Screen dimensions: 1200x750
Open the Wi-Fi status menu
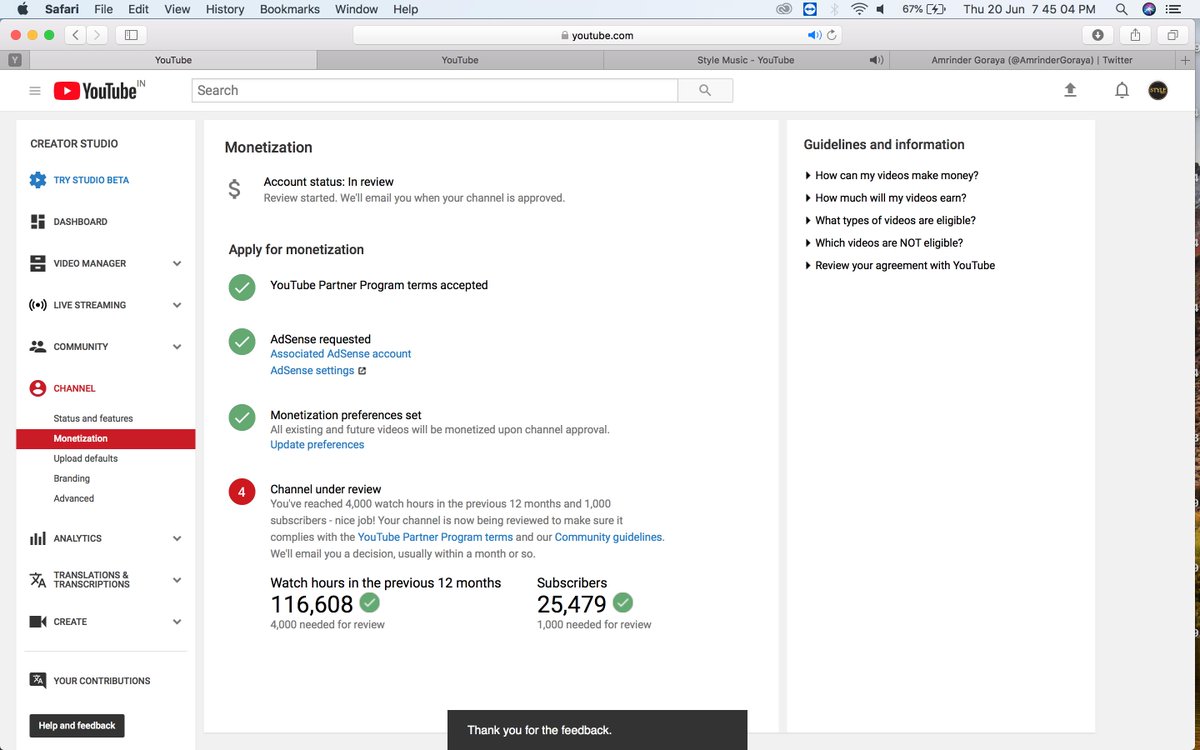[858, 9]
